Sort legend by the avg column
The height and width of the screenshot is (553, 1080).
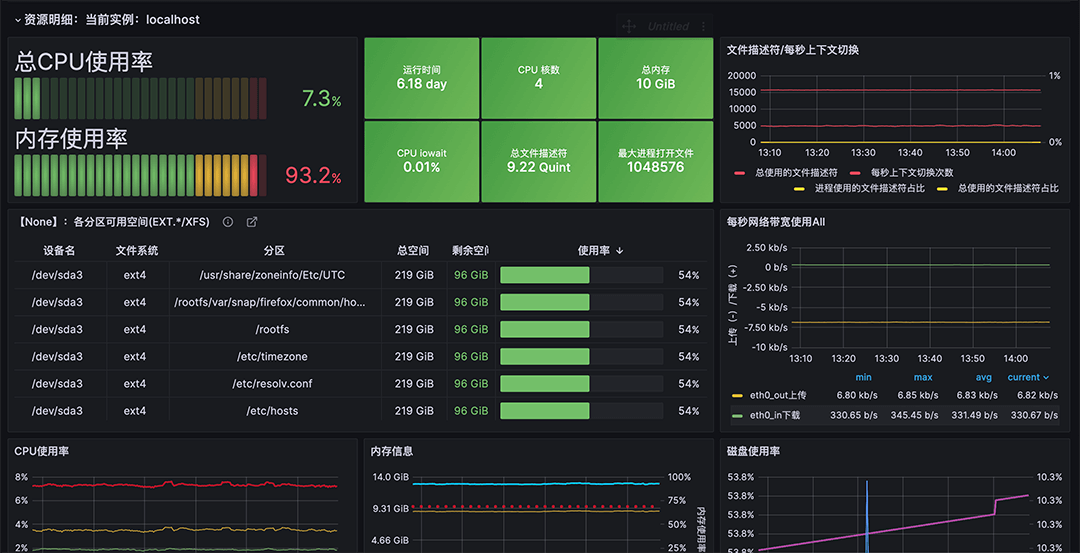tap(984, 377)
